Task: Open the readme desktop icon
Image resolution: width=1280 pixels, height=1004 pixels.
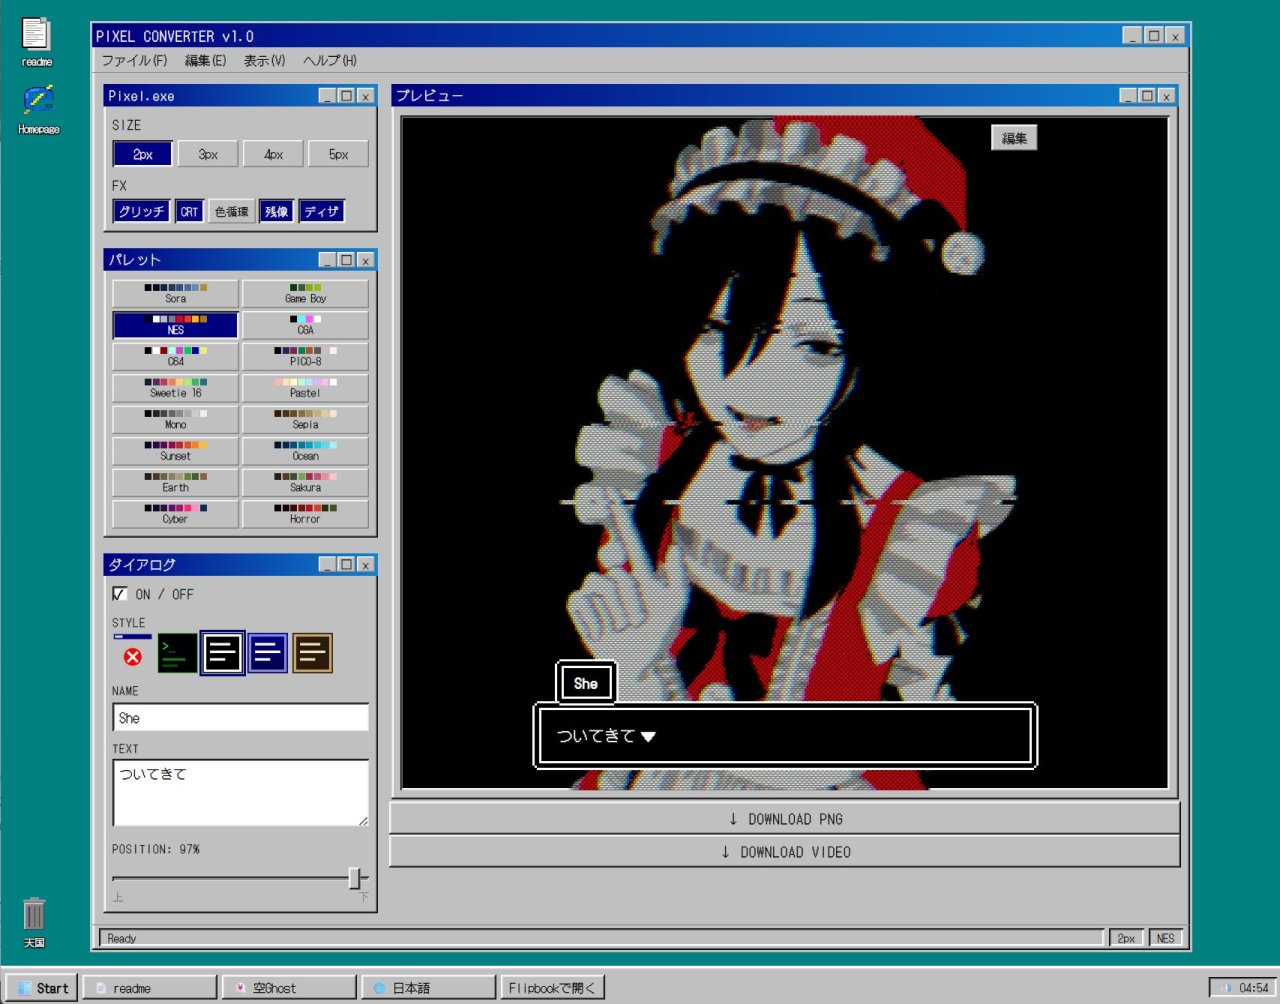Action: (x=36, y=42)
